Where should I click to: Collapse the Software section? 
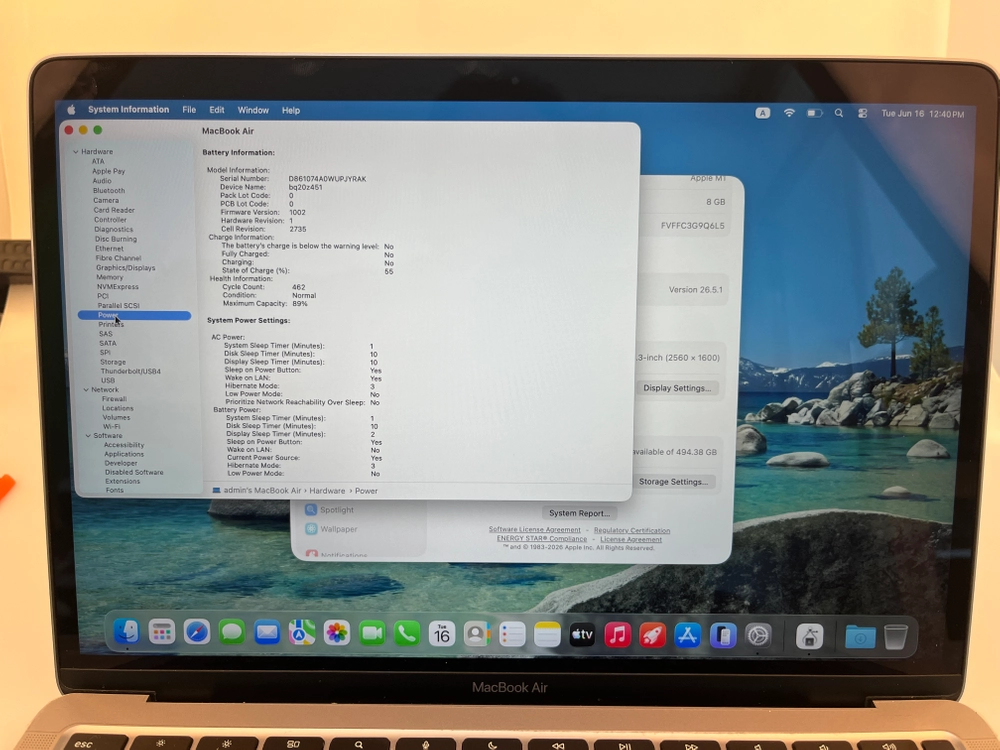pyautogui.click(x=88, y=436)
